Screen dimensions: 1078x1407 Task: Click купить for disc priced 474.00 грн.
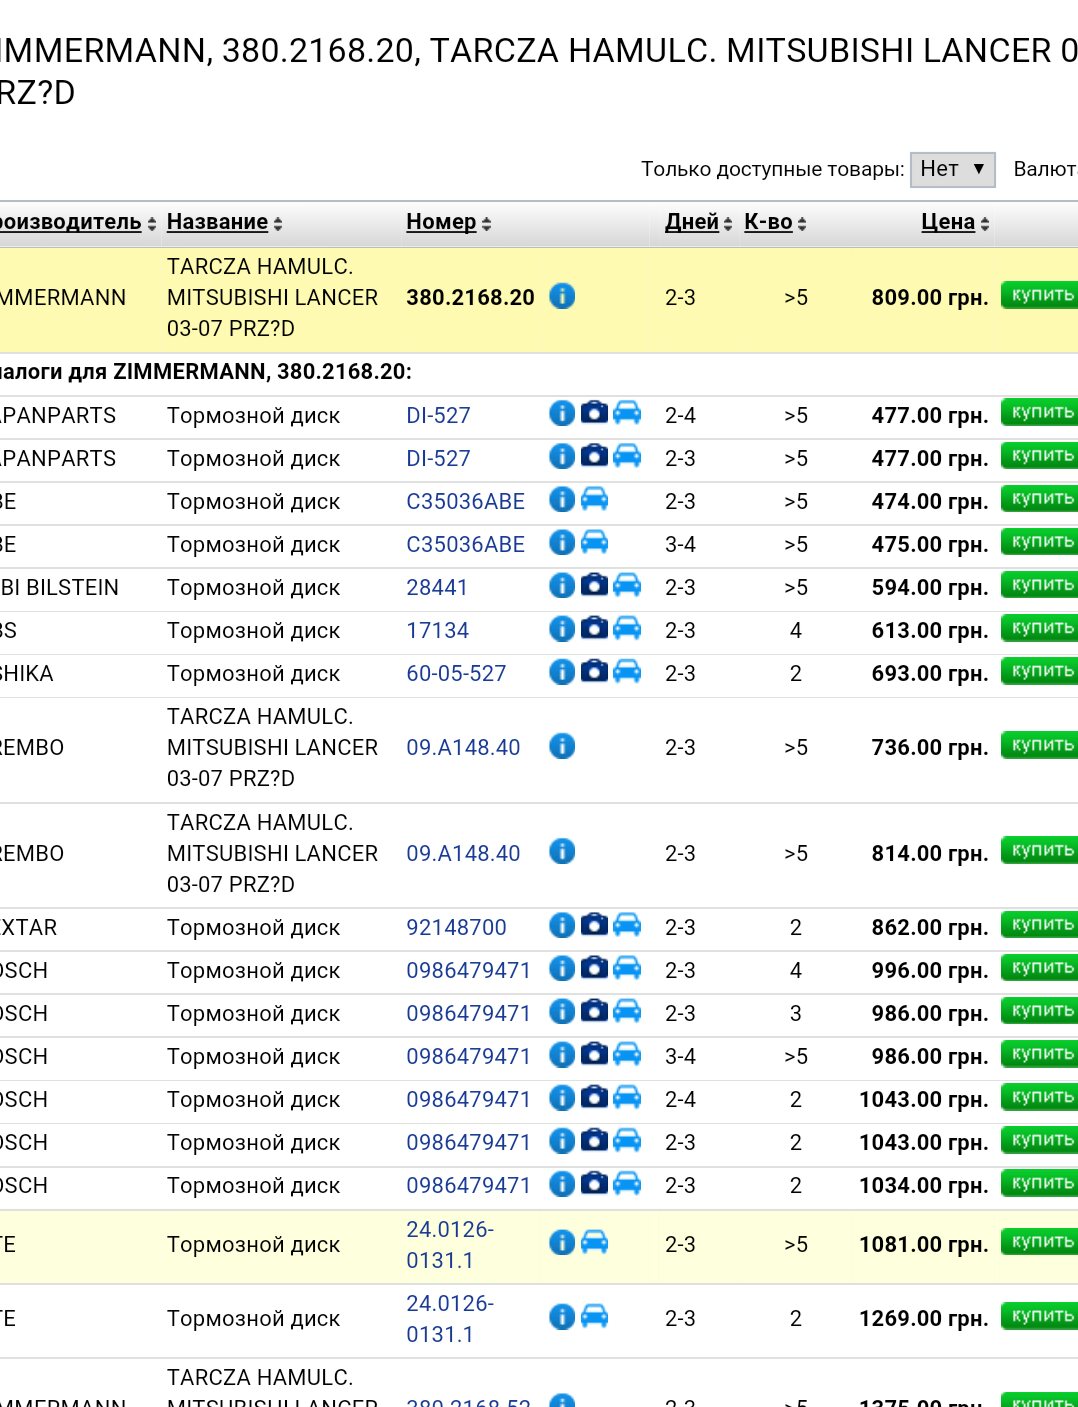coord(1040,499)
